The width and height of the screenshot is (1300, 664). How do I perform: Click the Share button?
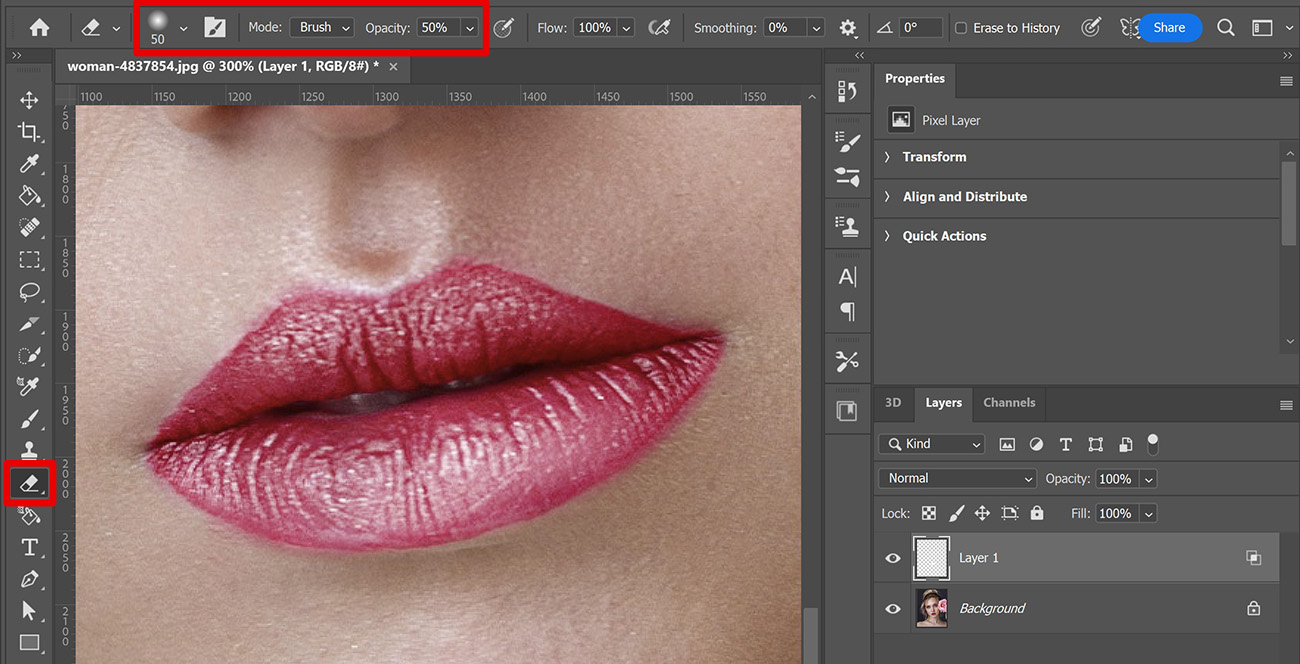tap(1168, 27)
